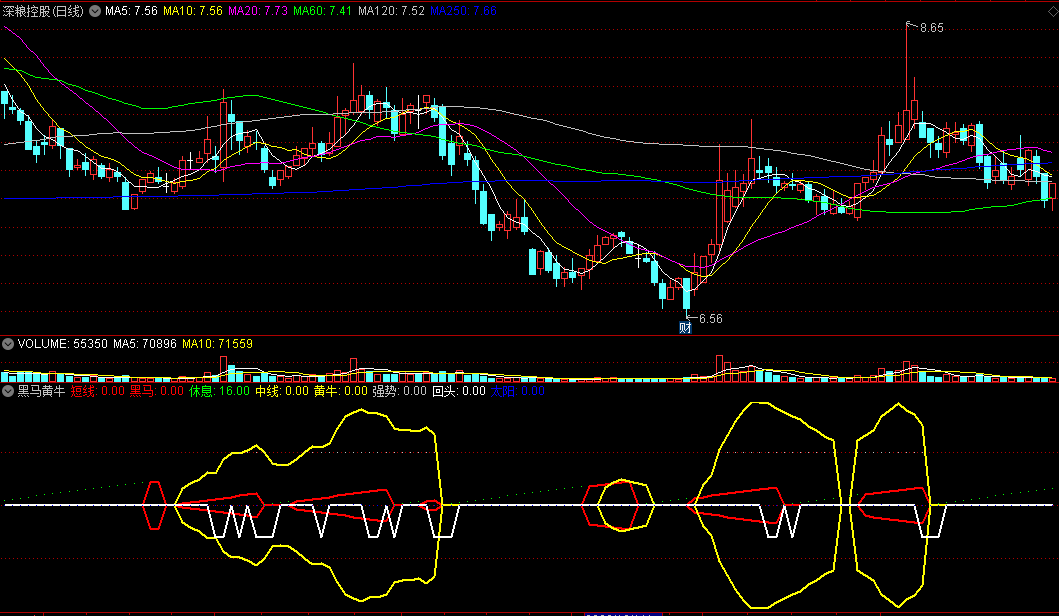Select the blue MA250: 7.66 label
Viewport: 1059px width, 616px height.
pos(463,11)
